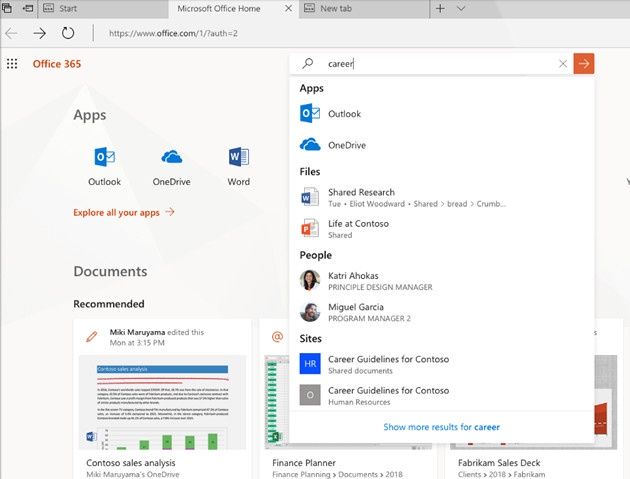Screen dimensions: 630x479
Task: Switch to the New tab browser tab
Action: (x=364, y=8)
